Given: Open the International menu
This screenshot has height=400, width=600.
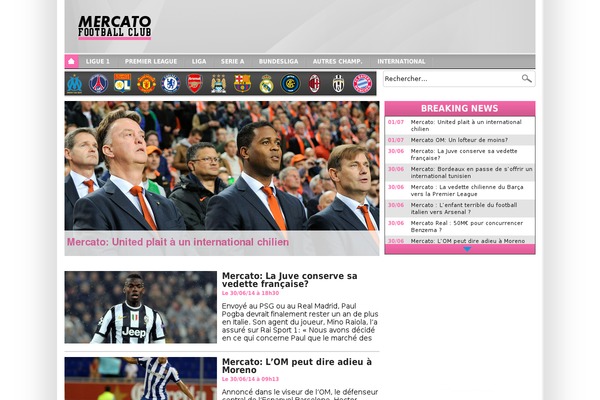Looking at the screenshot, I should pos(401,61).
